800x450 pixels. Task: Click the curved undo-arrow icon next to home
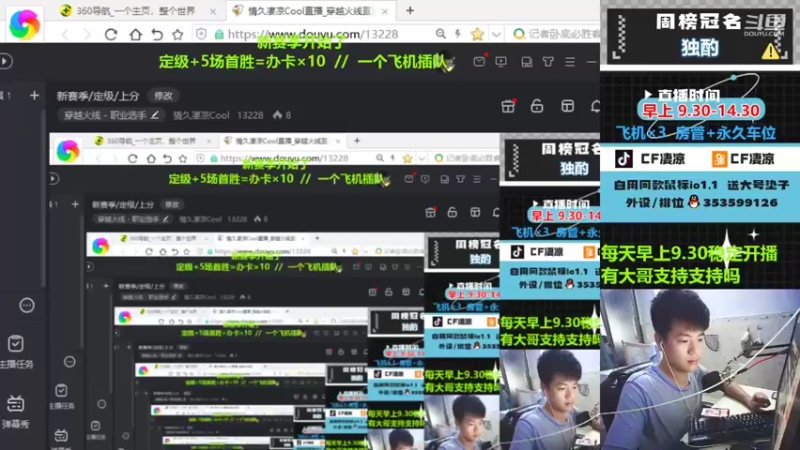coord(157,34)
